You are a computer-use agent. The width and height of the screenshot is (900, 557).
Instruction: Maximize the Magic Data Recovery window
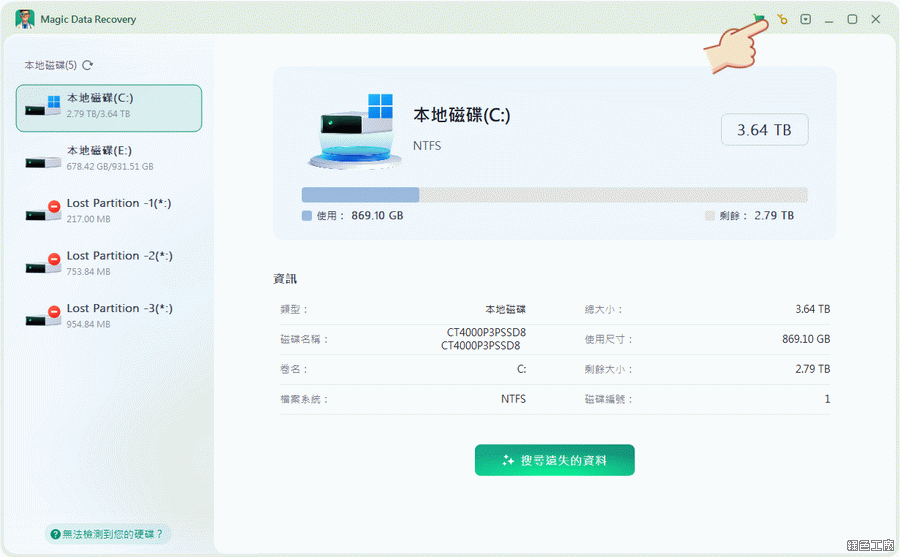click(x=852, y=19)
